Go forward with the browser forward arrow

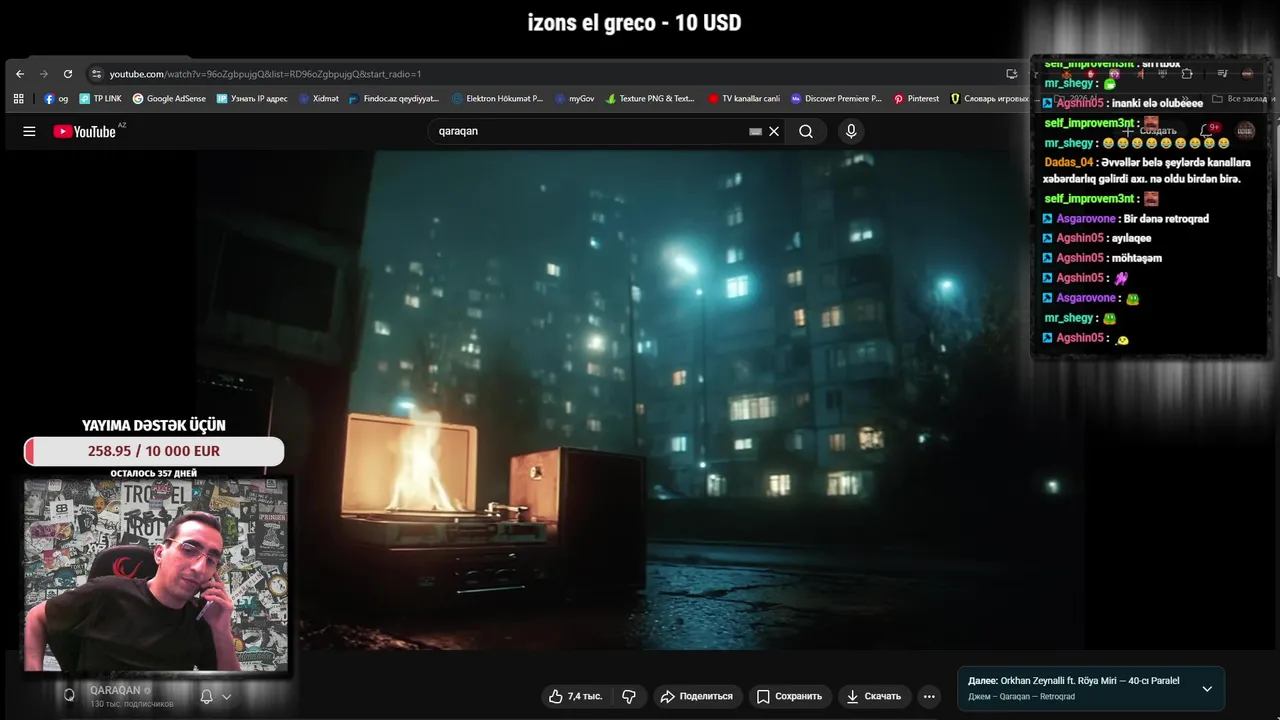click(44, 74)
